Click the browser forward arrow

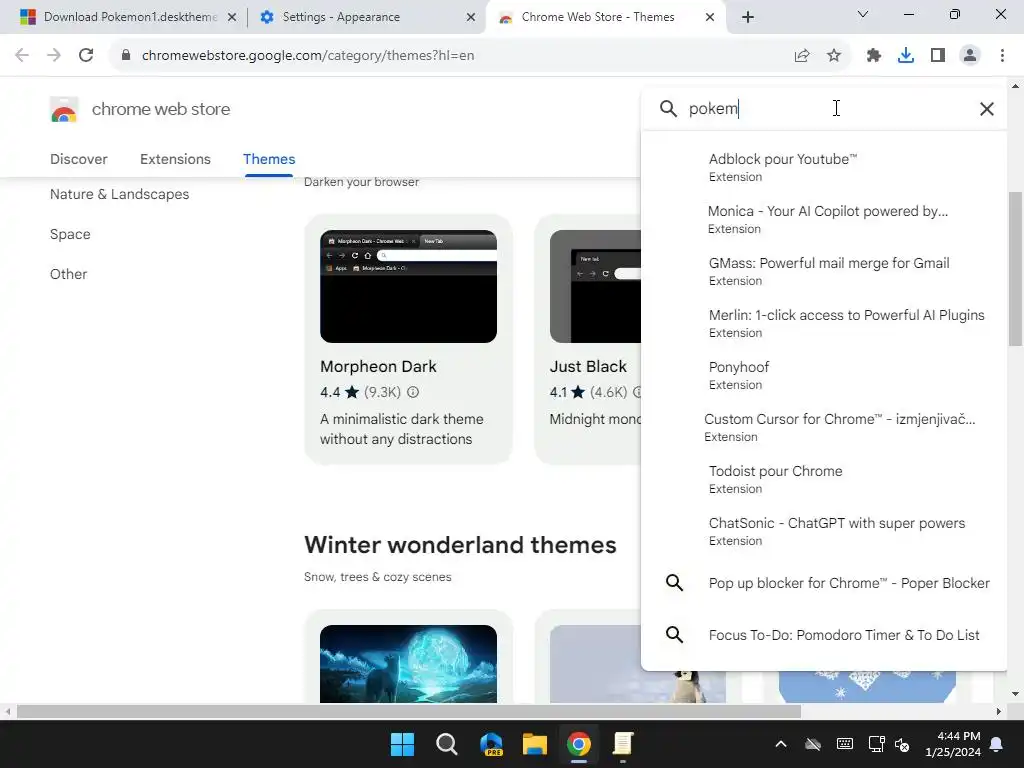(54, 56)
